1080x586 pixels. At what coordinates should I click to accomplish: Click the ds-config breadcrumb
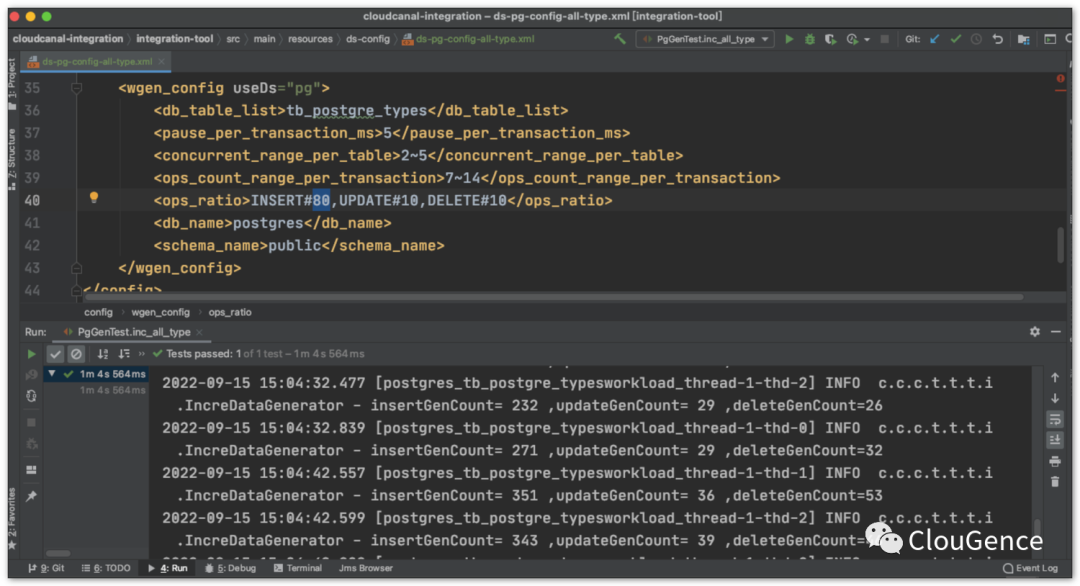pos(368,39)
